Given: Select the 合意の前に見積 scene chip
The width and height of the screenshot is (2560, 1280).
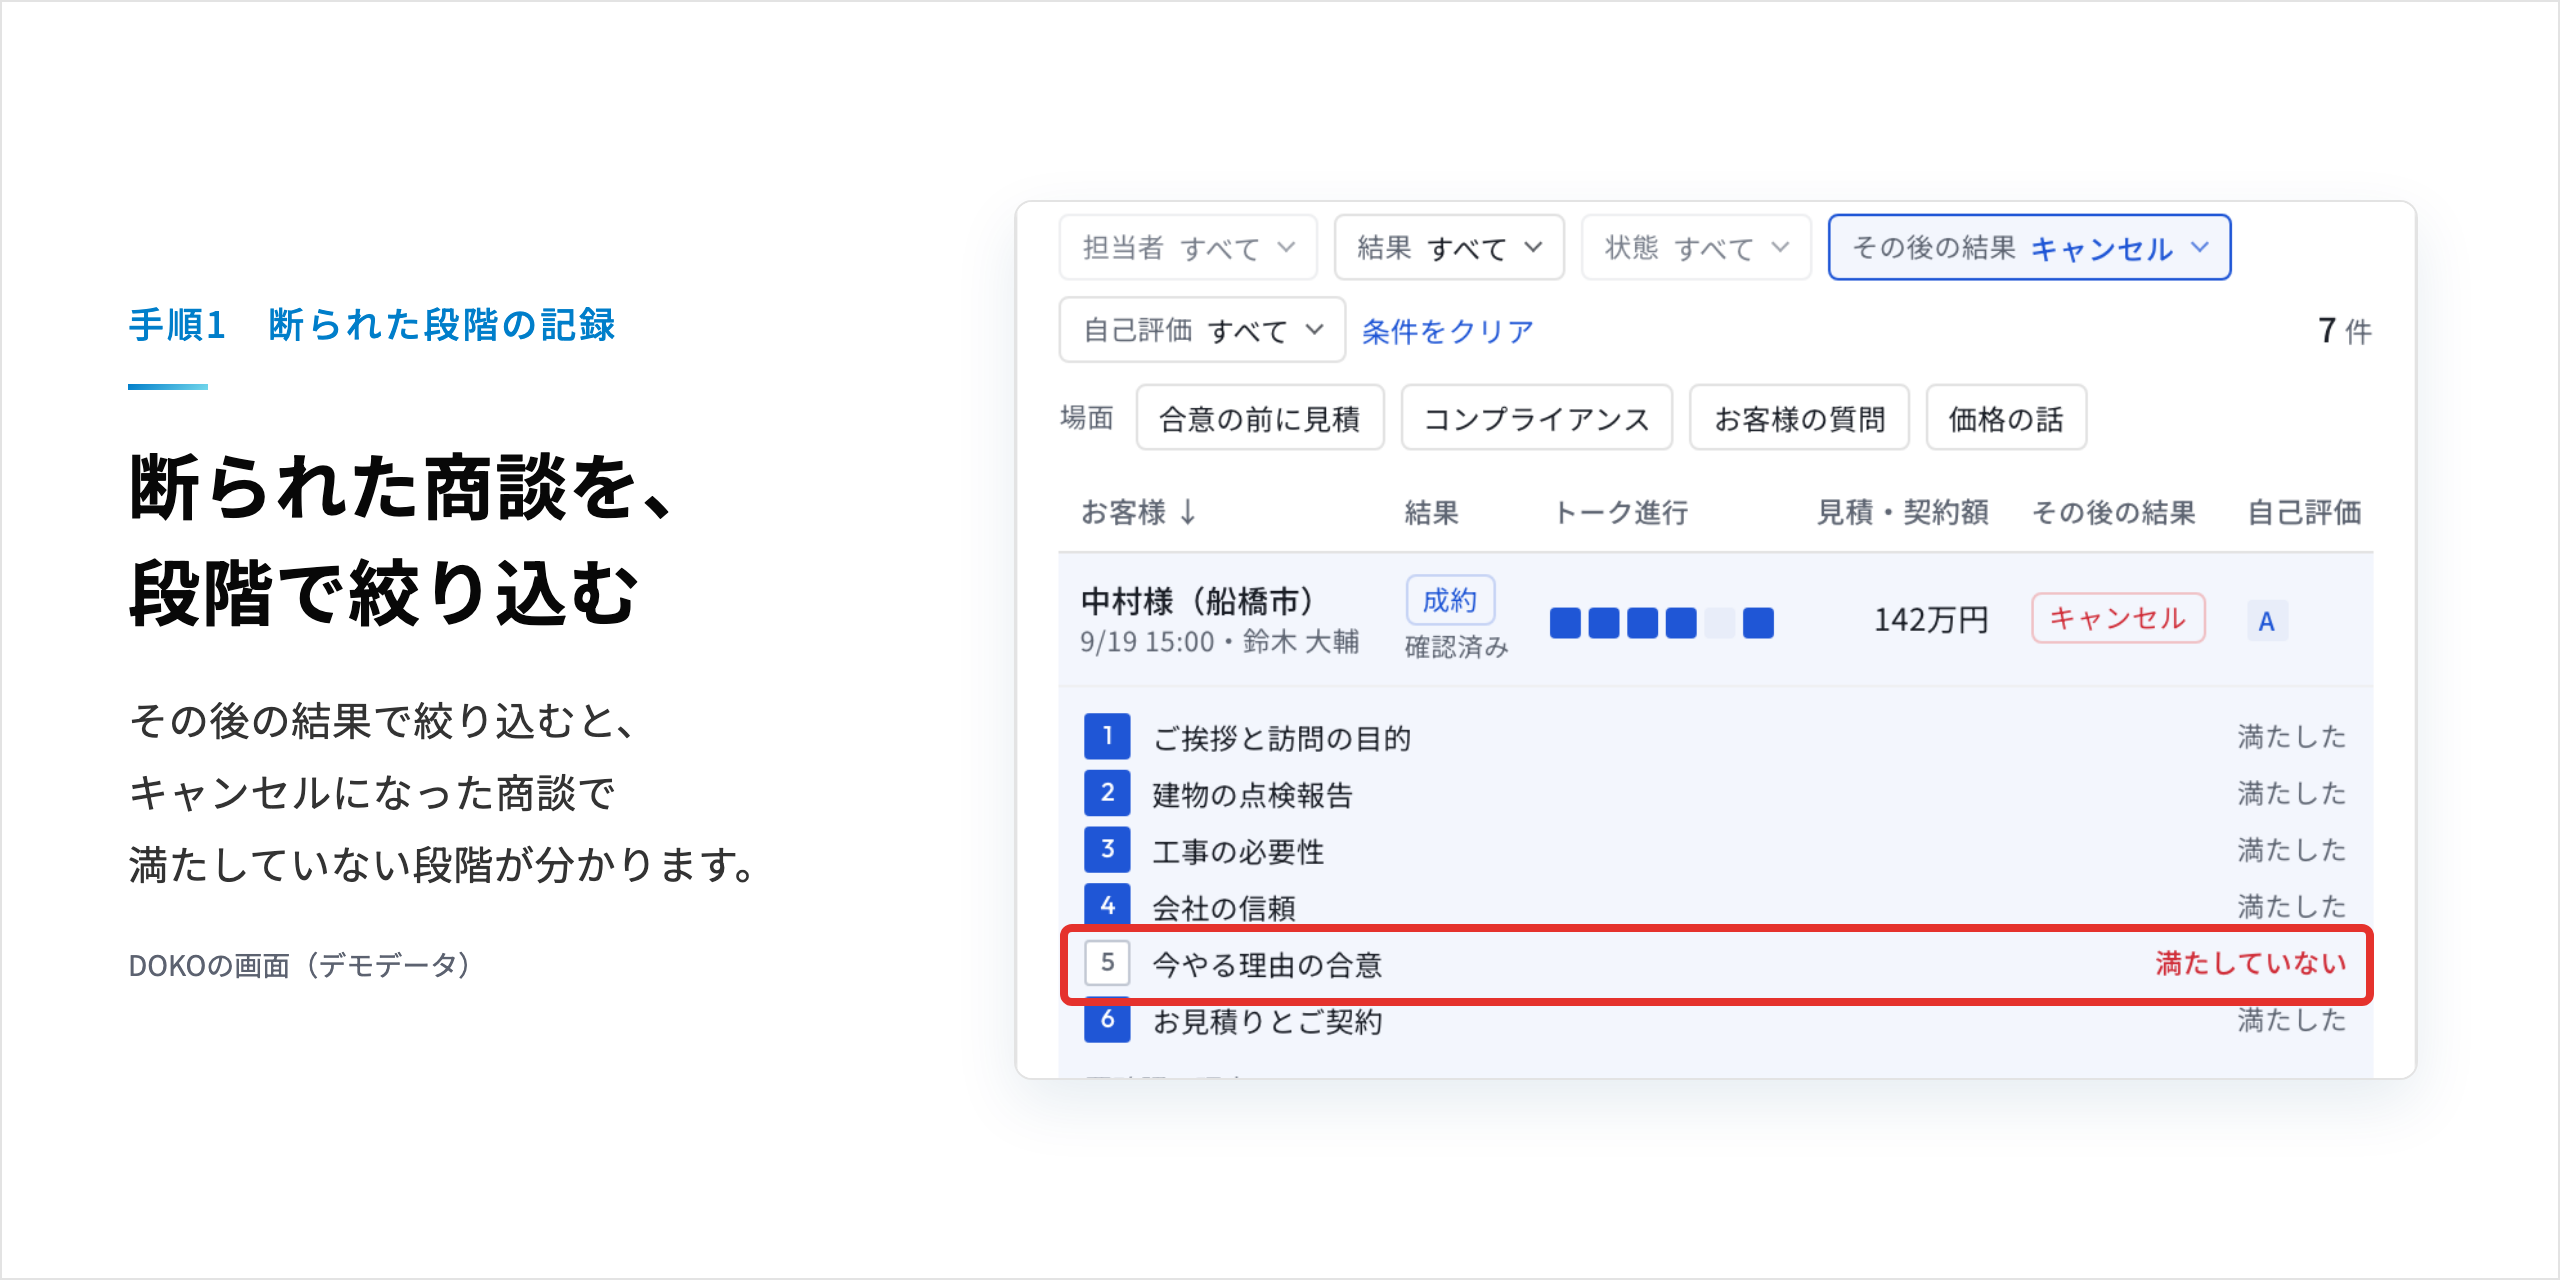Looking at the screenshot, I should click(x=1260, y=418).
